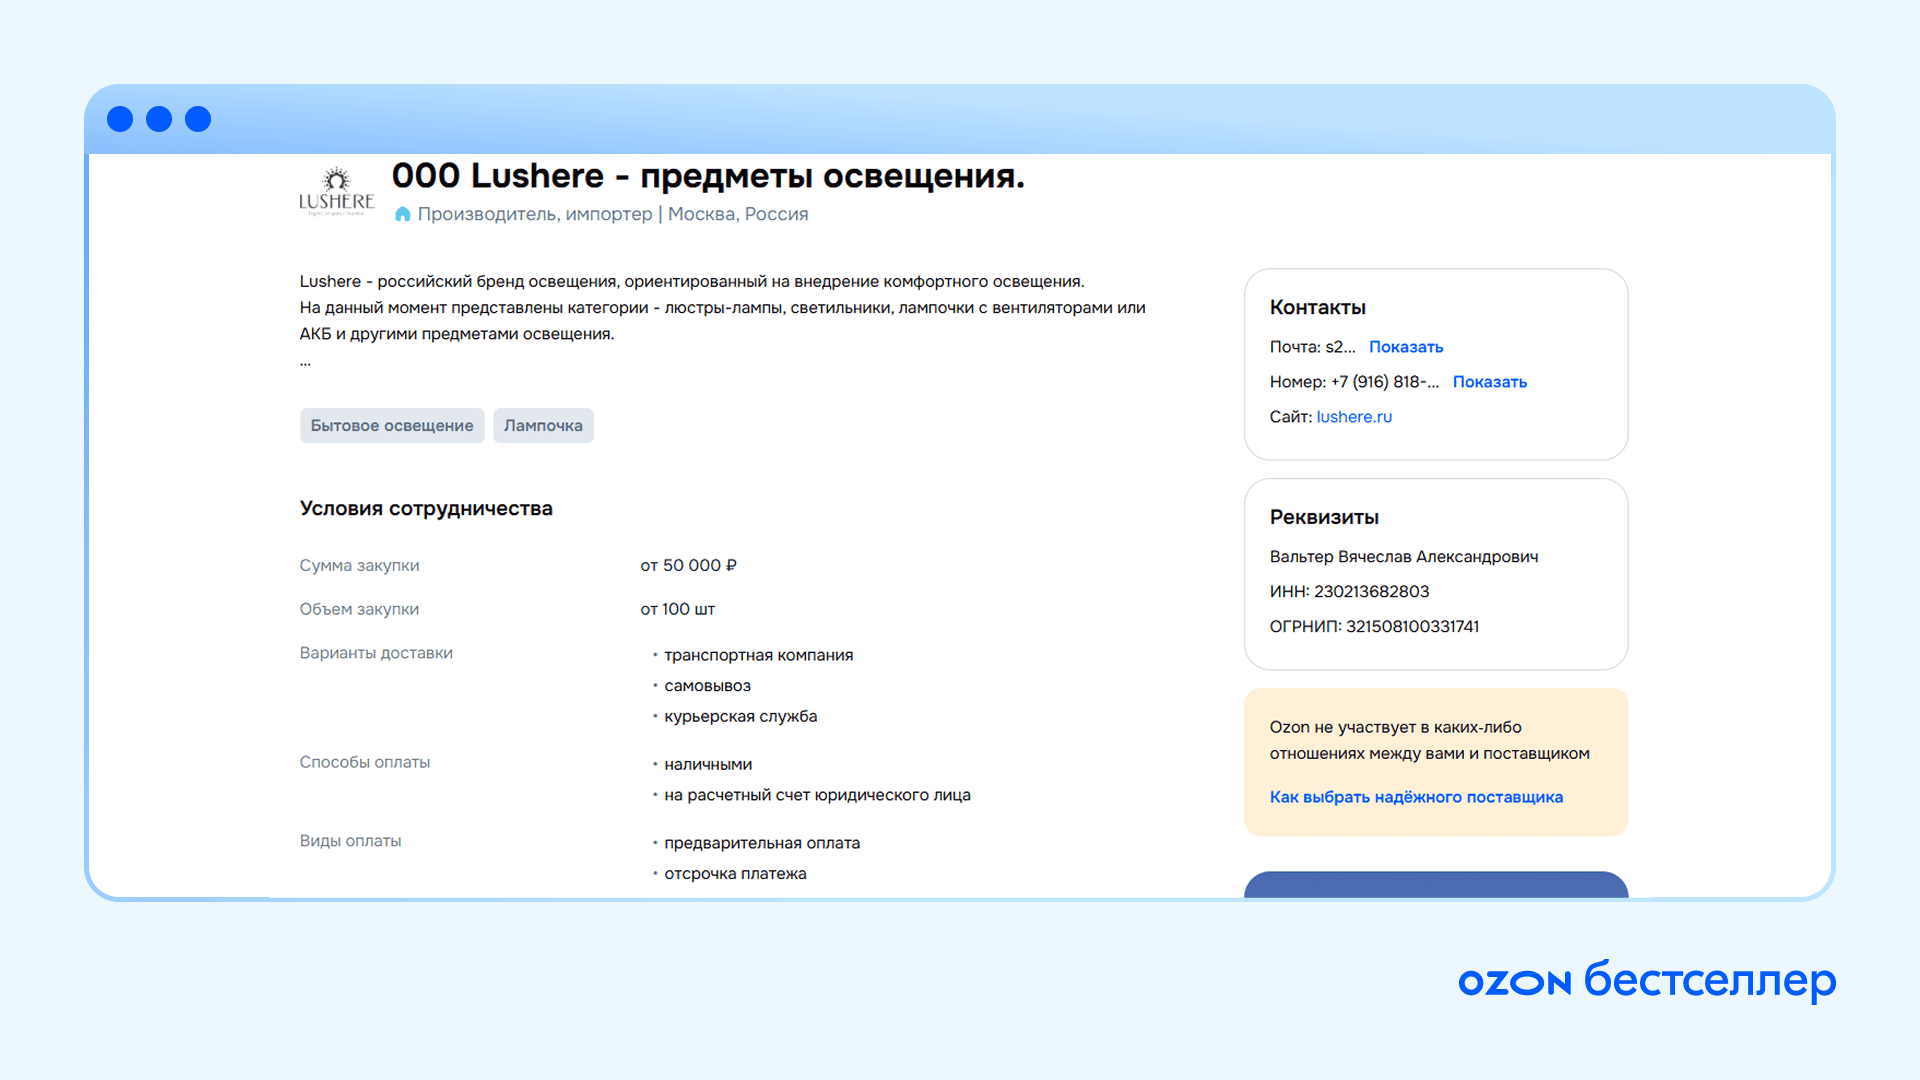Reveal the phone number via Показать next to Номер
This screenshot has height=1080, width=1920.
1490,382
